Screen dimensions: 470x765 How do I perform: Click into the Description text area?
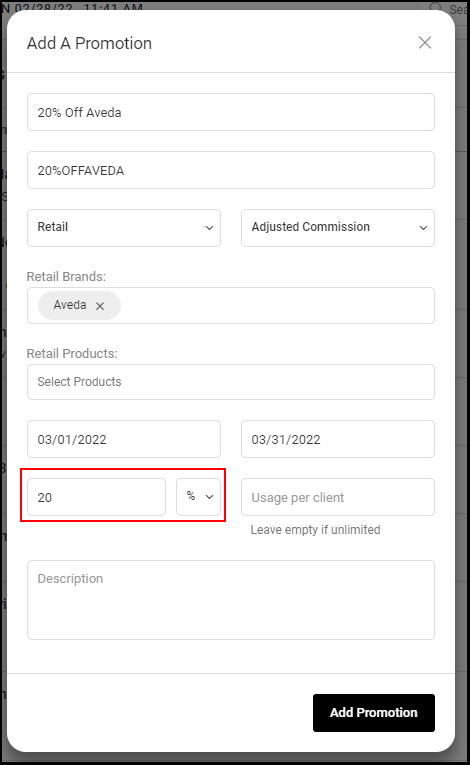231,600
